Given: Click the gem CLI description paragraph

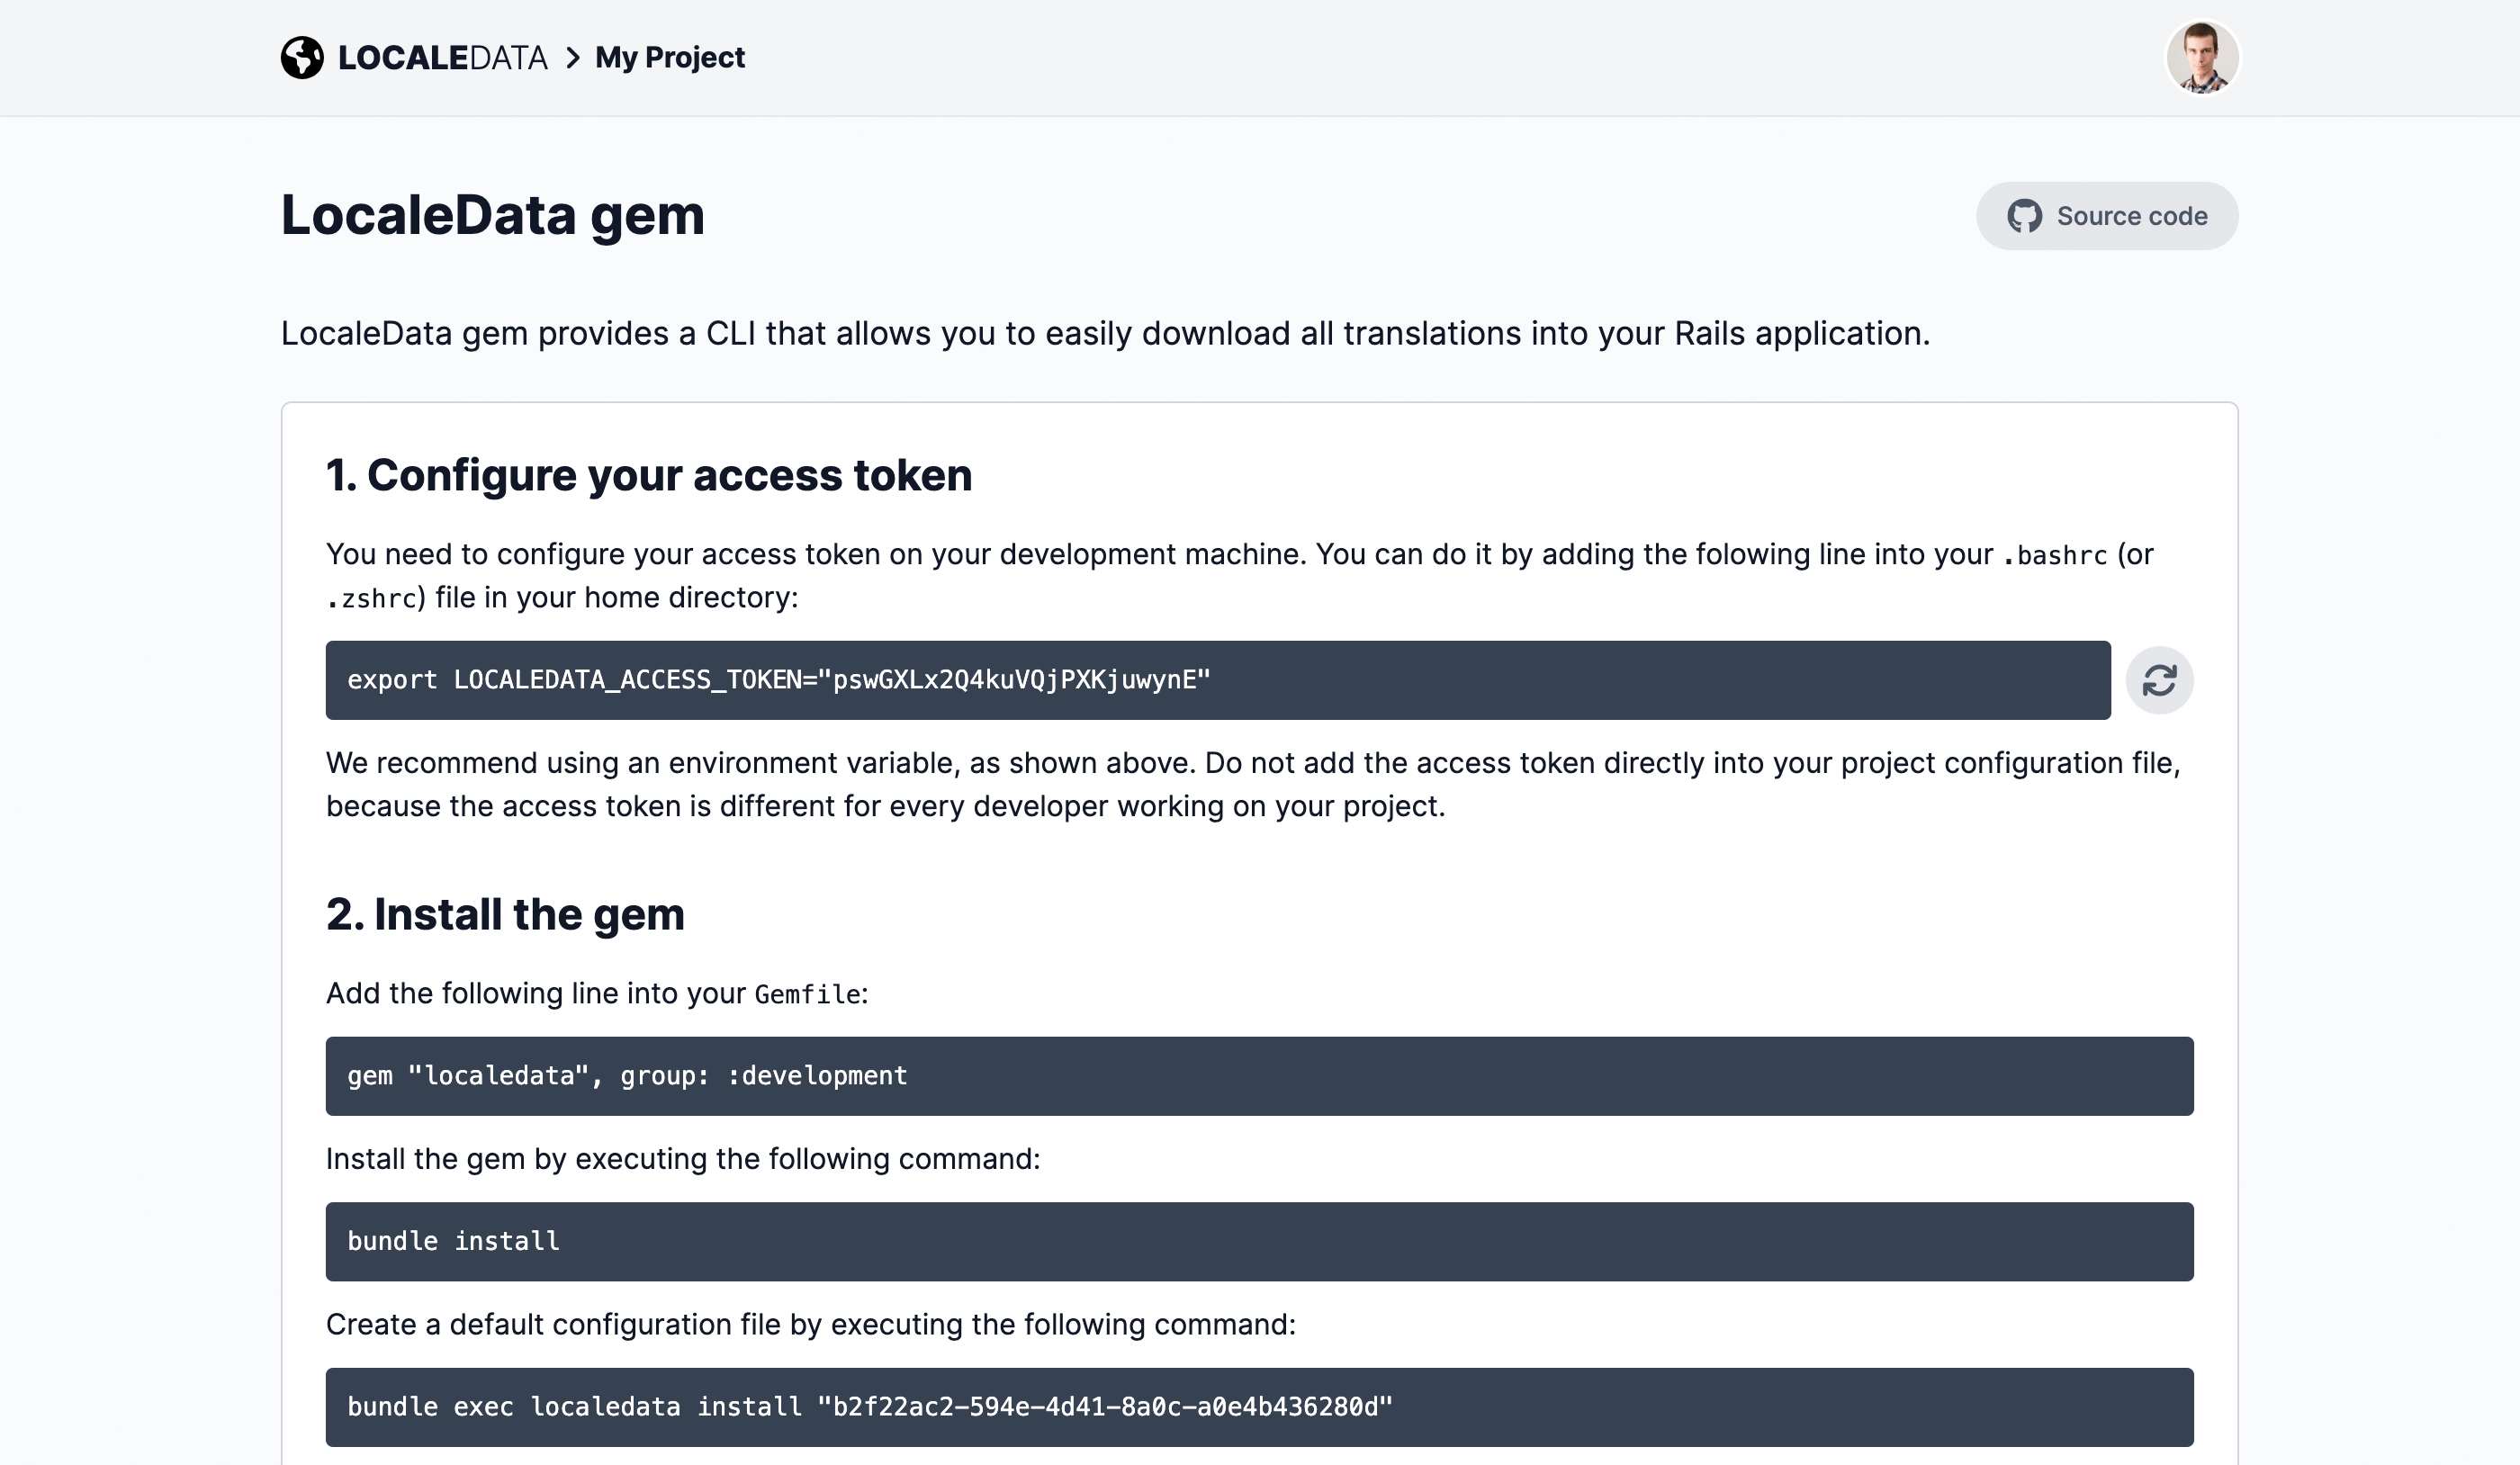Looking at the screenshot, I should coord(1105,333).
